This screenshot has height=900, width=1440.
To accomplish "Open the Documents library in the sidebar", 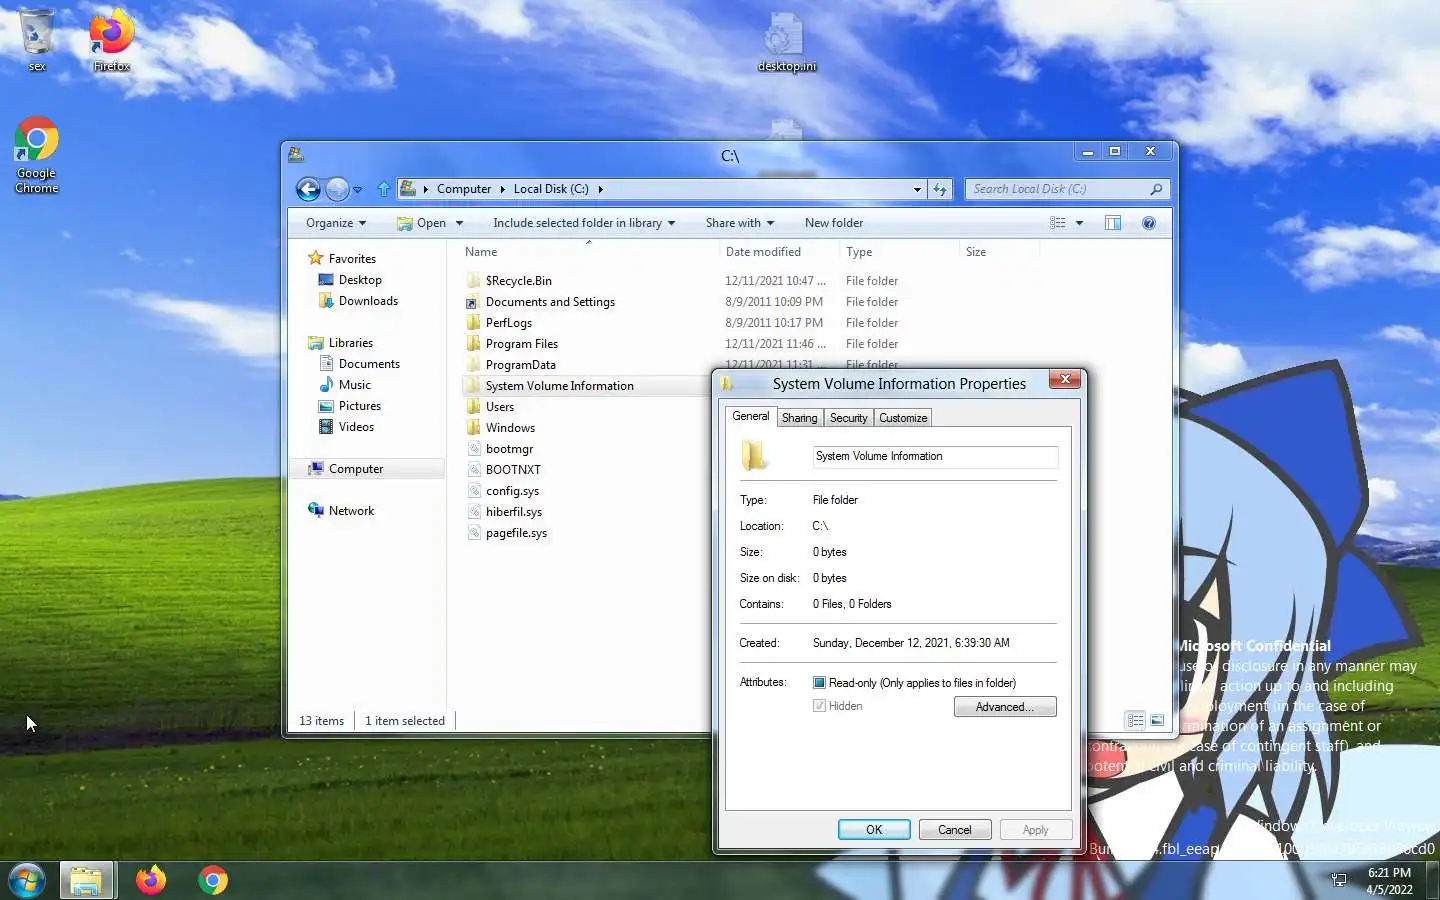I will (369, 364).
